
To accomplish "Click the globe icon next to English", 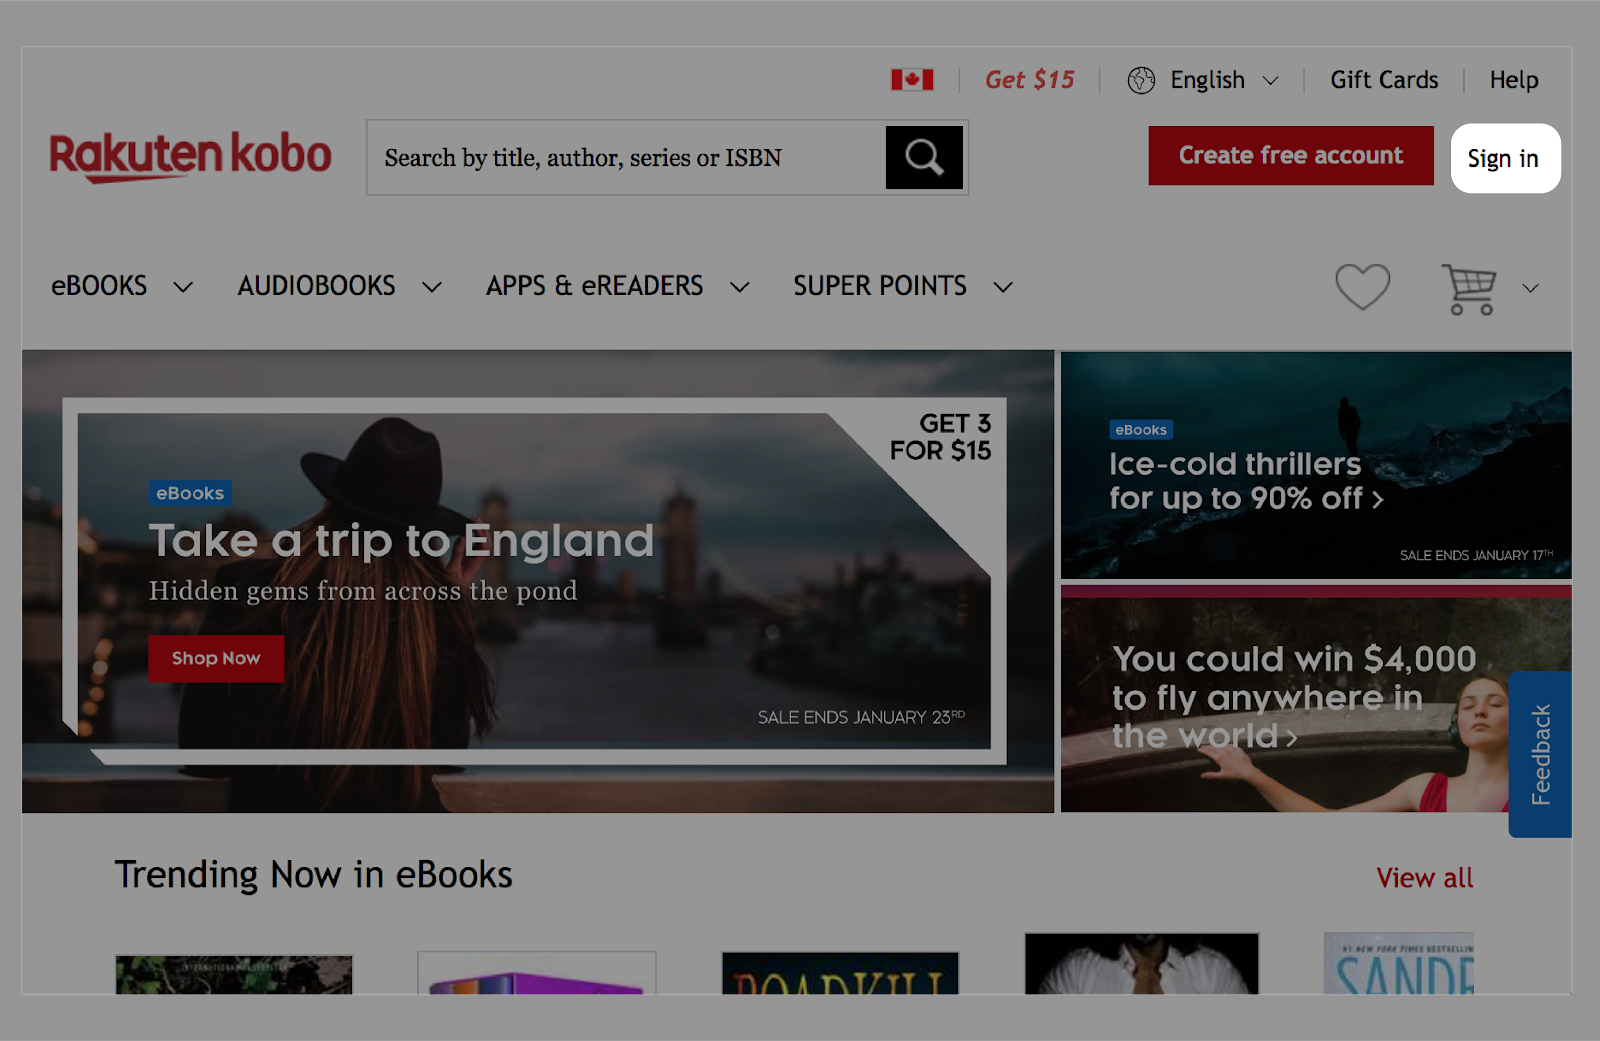I will point(1139,80).
